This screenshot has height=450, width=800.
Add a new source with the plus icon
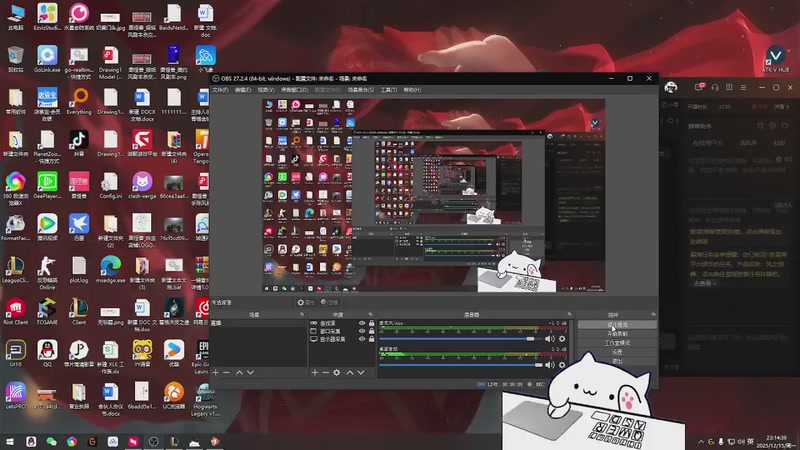tap(315, 373)
